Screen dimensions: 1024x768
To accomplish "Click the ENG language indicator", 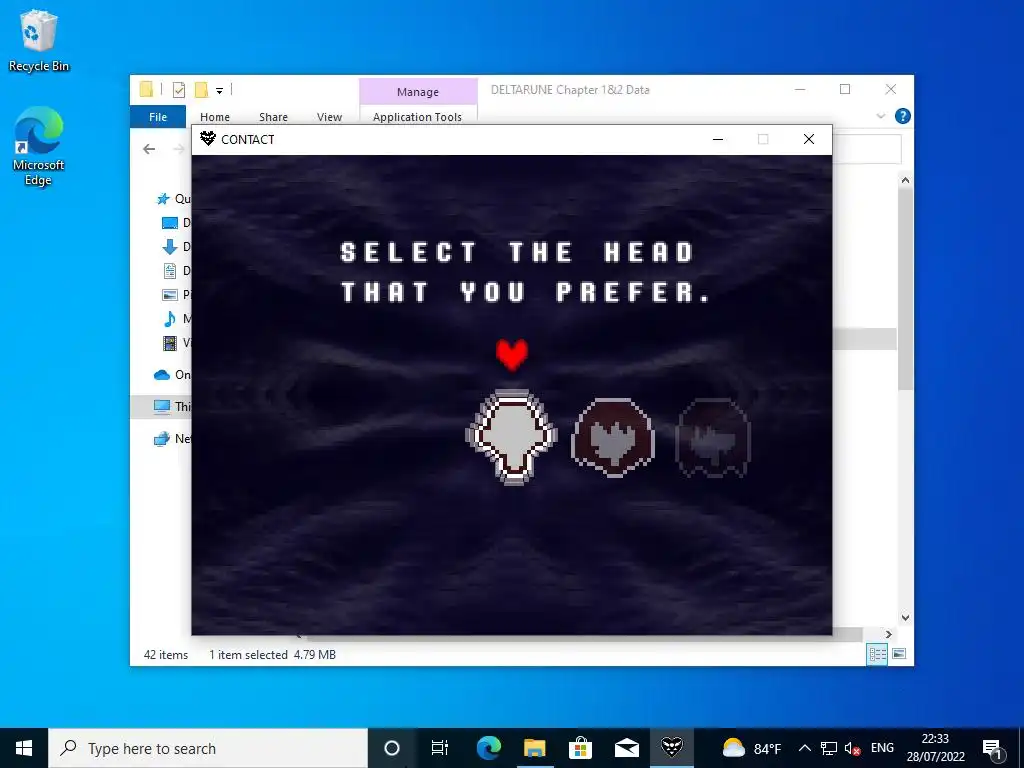I will (882, 748).
